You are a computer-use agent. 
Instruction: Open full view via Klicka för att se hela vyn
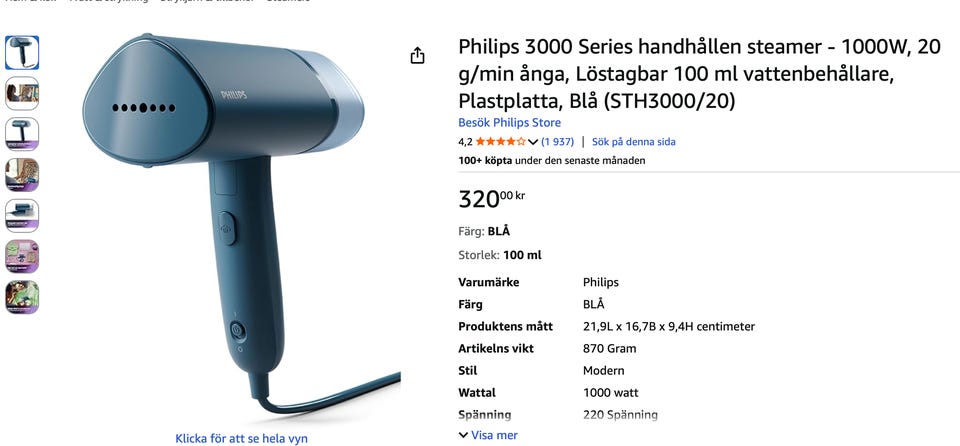(241, 439)
